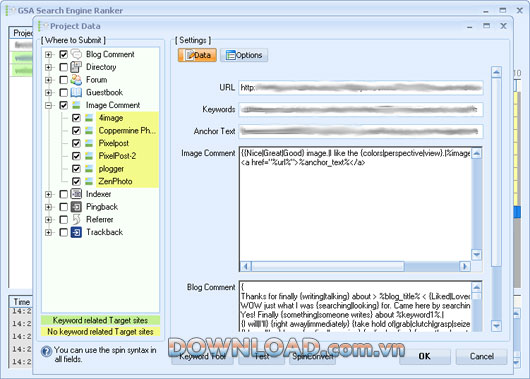Image resolution: width=530 pixels, height=379 pixels.
Task: Expand the Forum tree node
Action: coord(49,80)
